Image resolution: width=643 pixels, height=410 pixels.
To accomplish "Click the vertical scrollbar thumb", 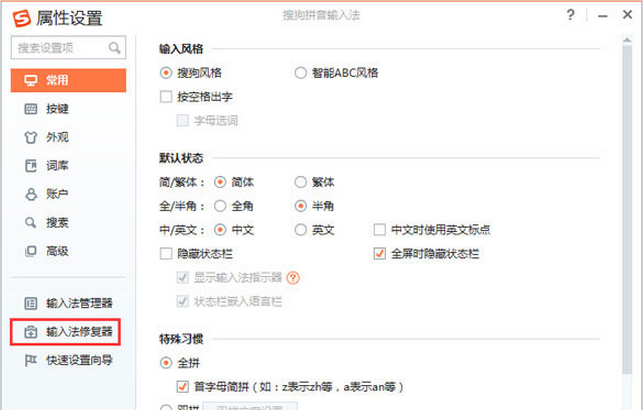I will (627, 209).
